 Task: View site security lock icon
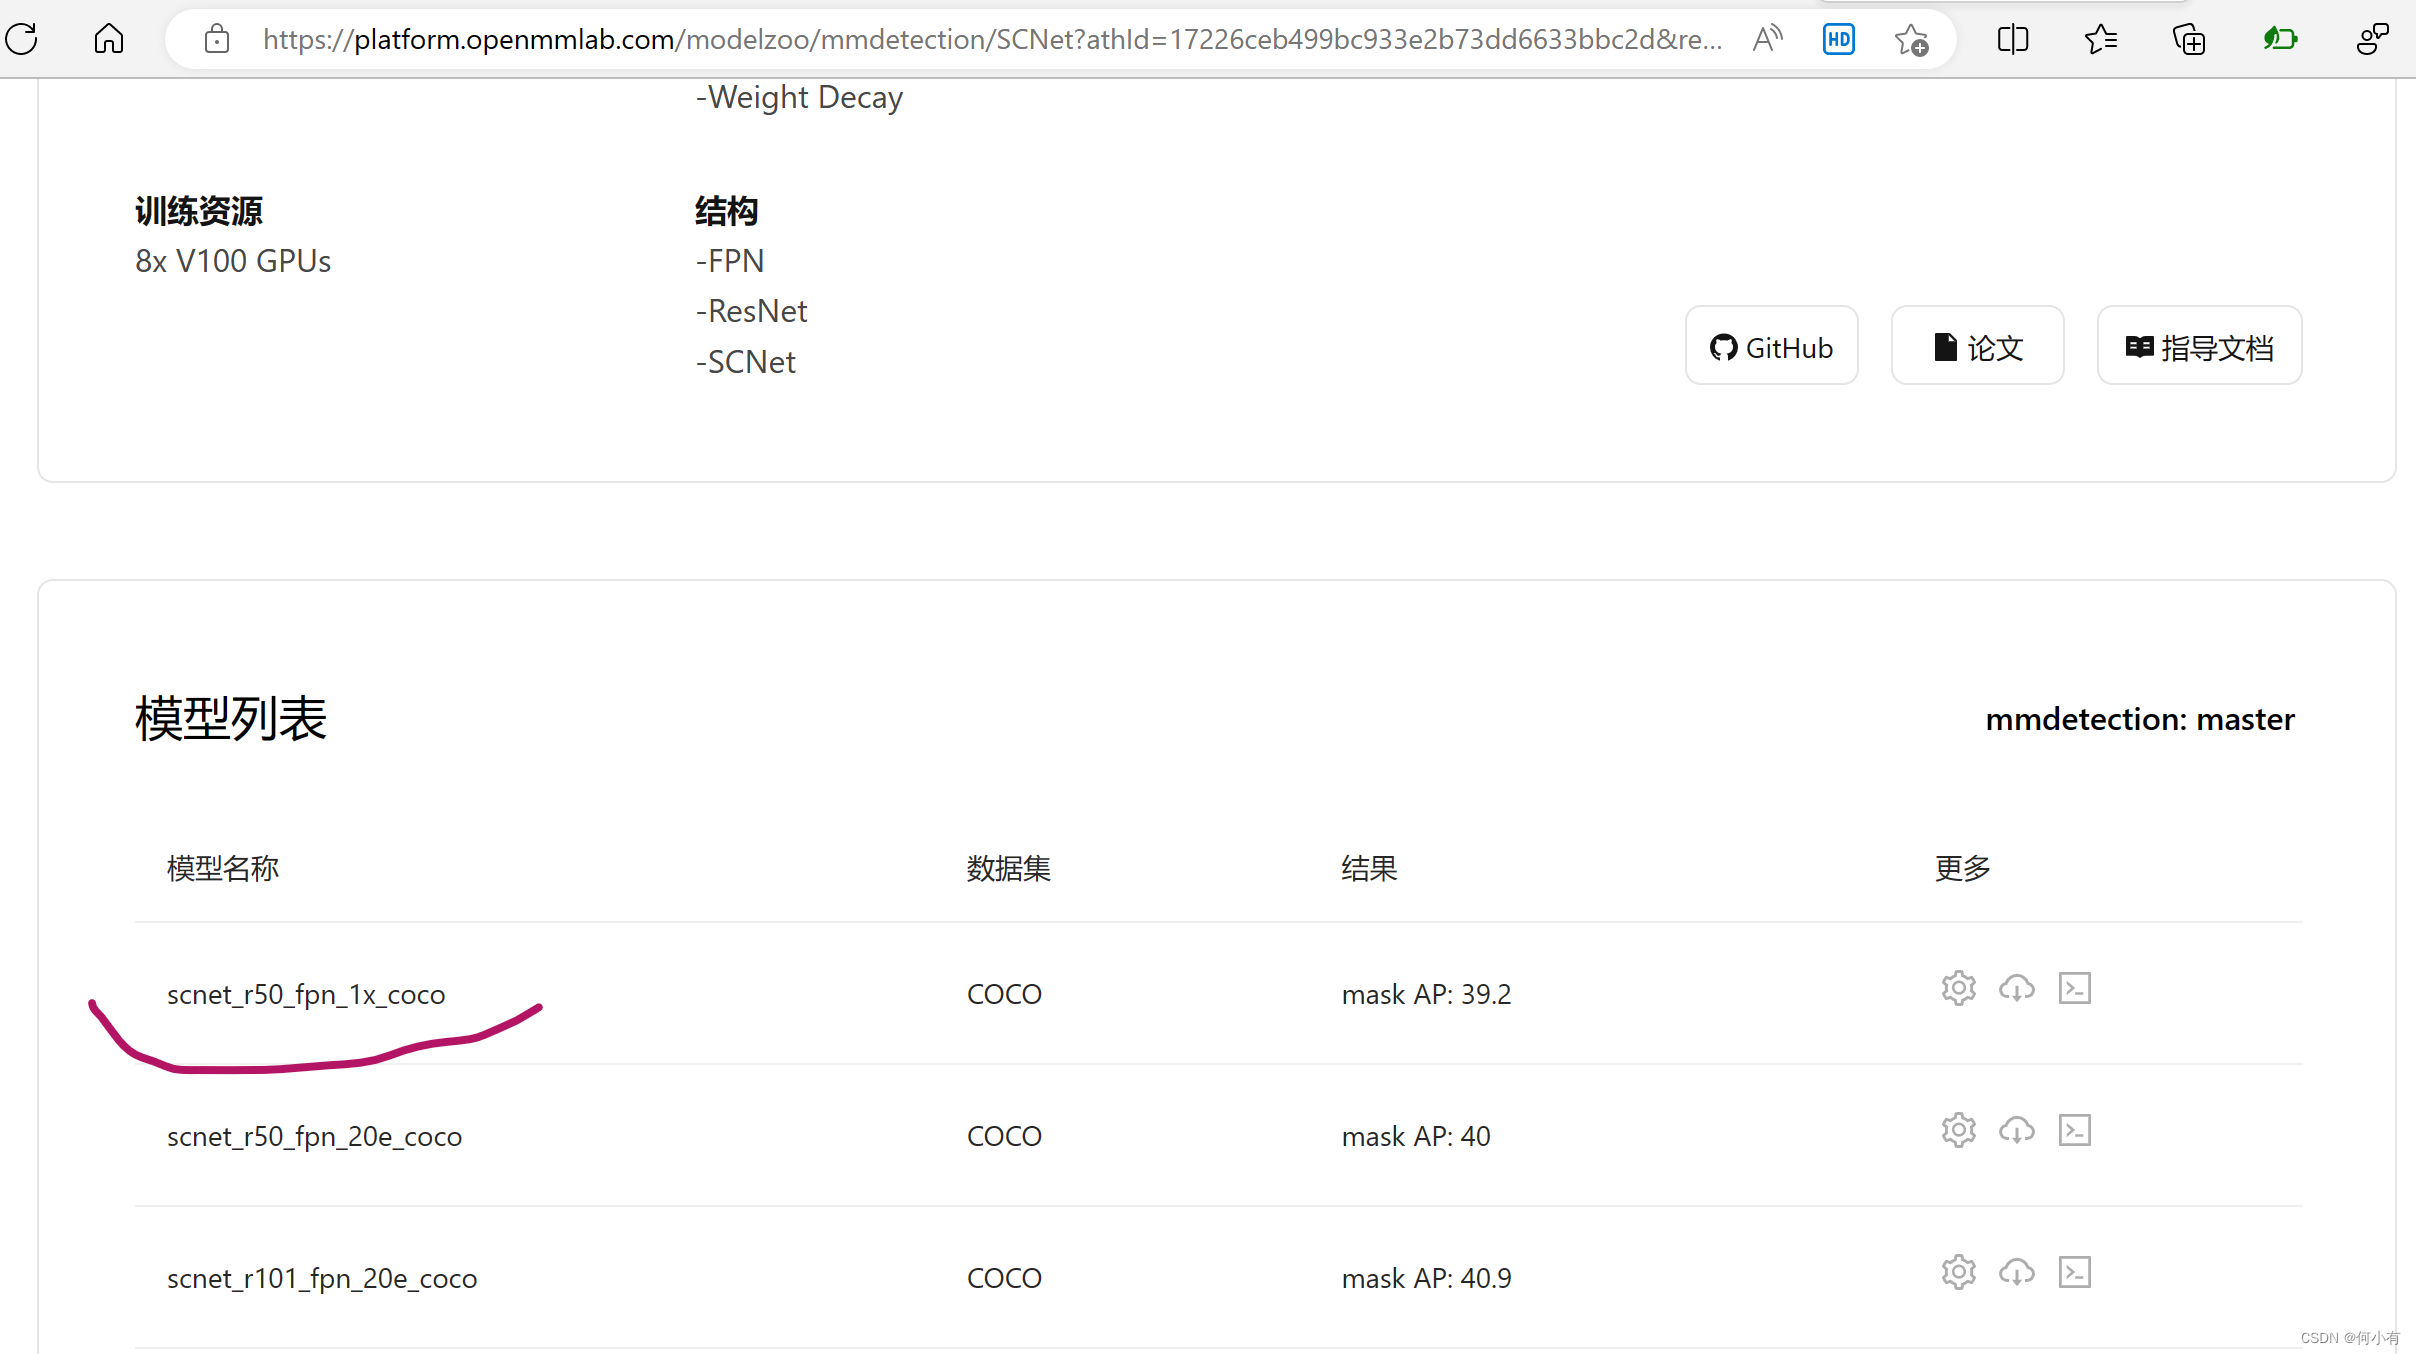tap(216, 39)
